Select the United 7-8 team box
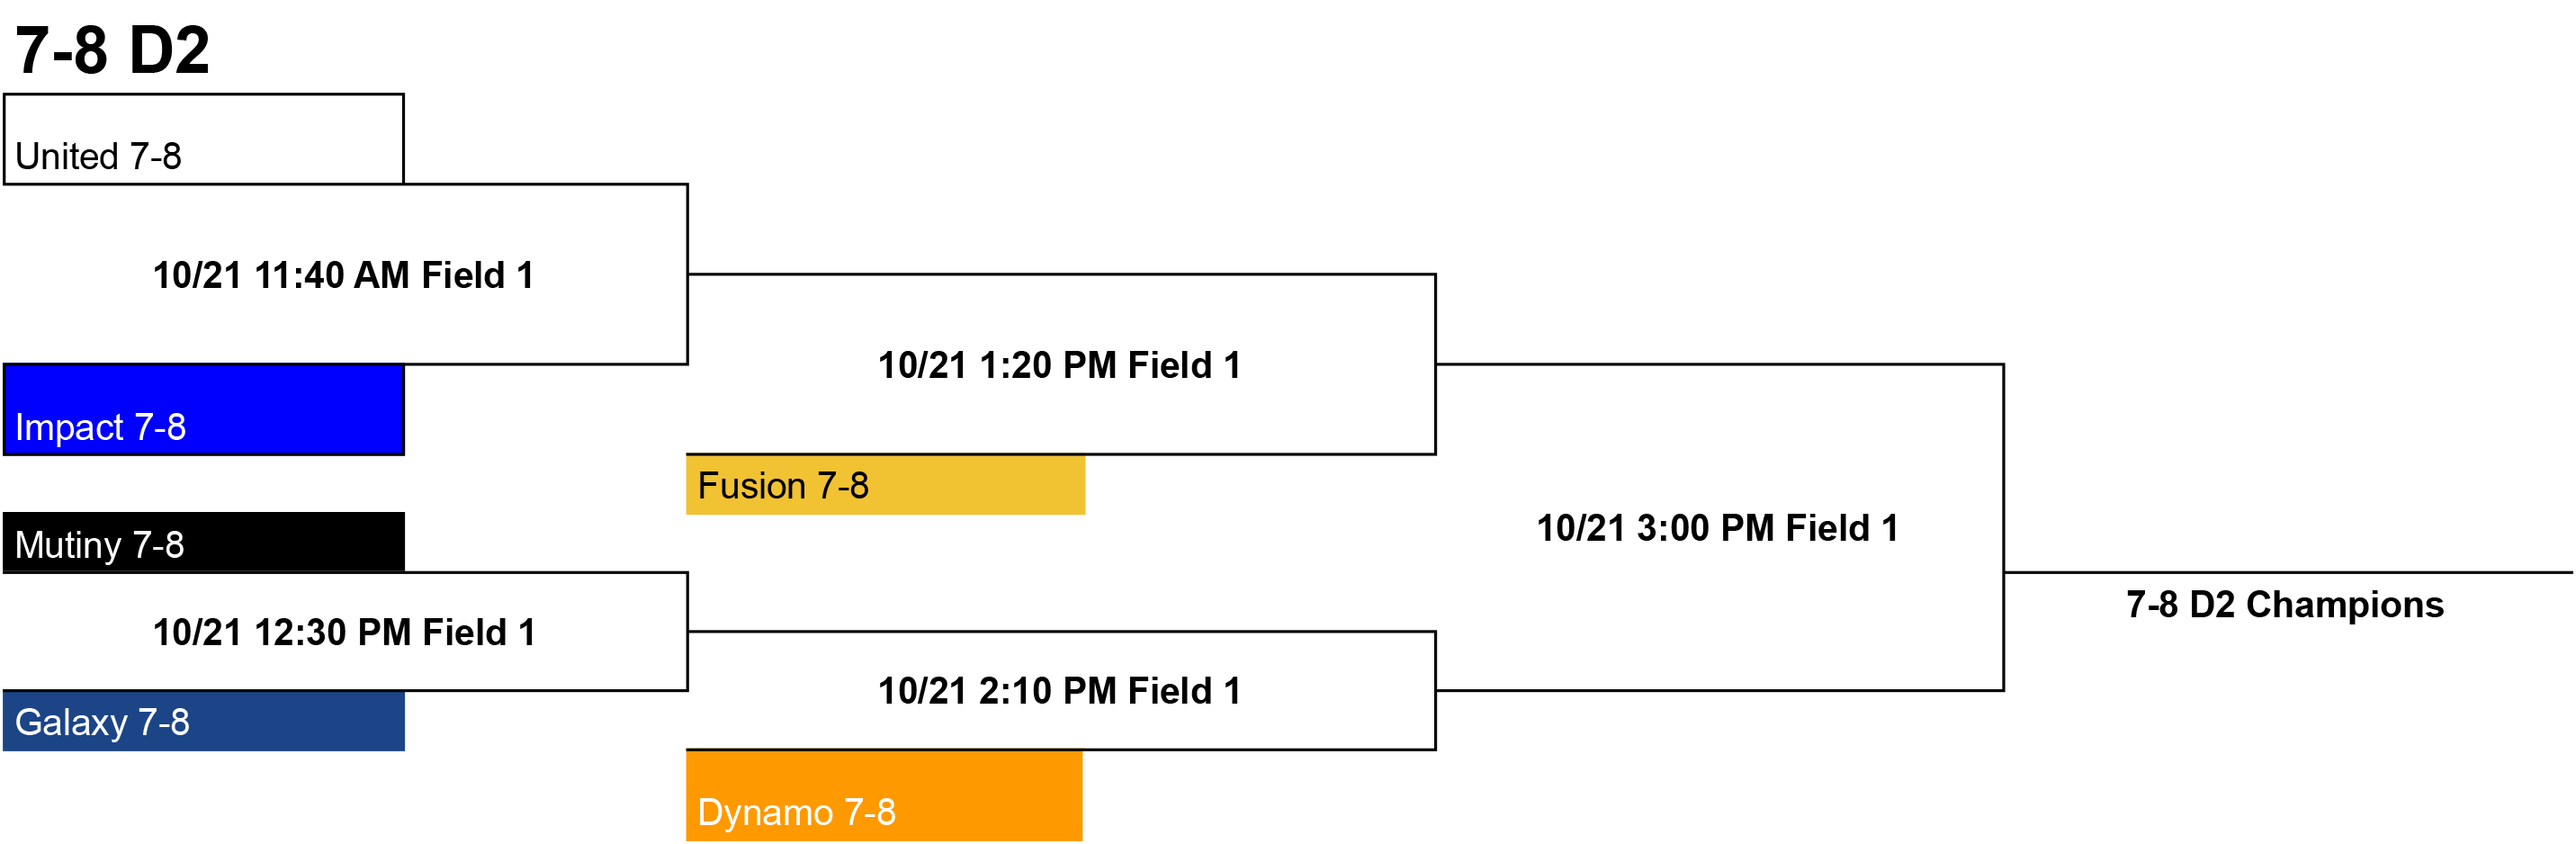Viewport: 2576px width, 844px height. tap(204, 139)
